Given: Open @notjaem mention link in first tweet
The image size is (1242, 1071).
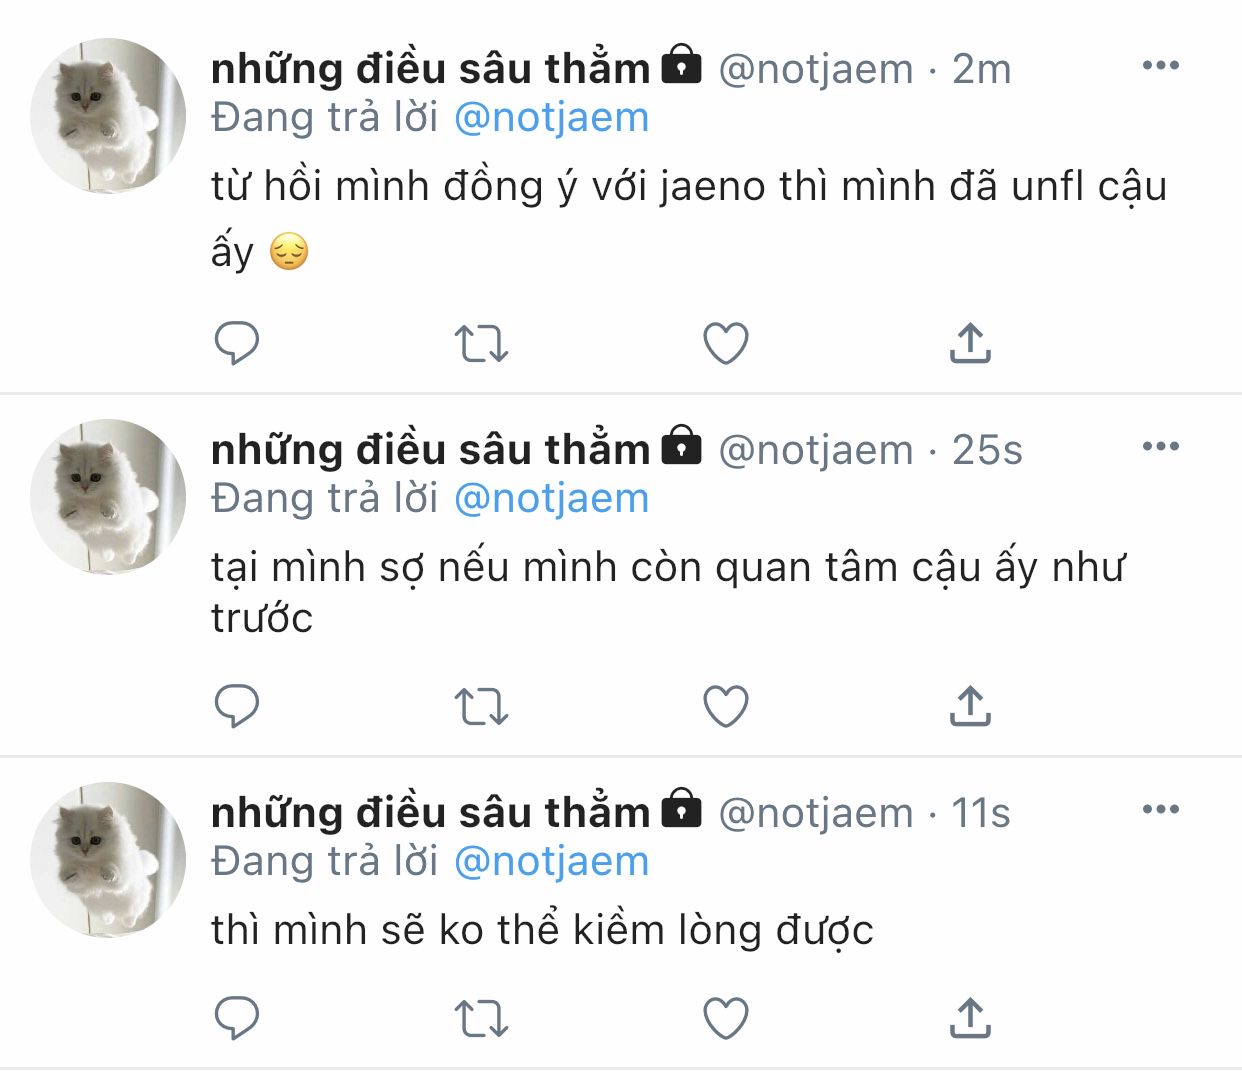Looking at the screenshot, I should click(x=551, y=118).
